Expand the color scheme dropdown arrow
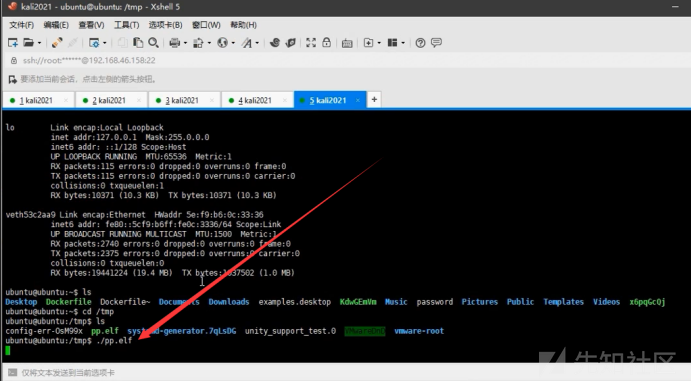 [x=209, y=43]
